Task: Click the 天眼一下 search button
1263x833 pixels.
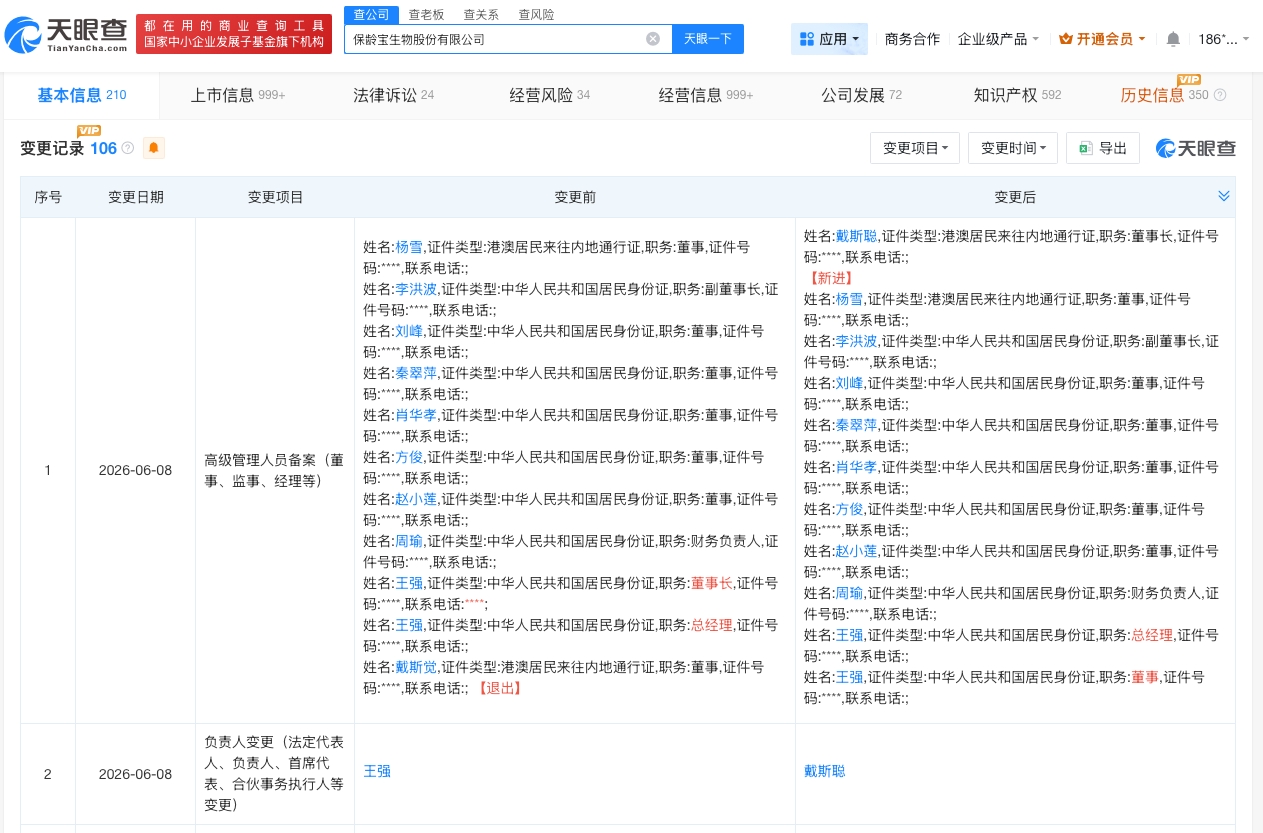Action: [708, 39]
